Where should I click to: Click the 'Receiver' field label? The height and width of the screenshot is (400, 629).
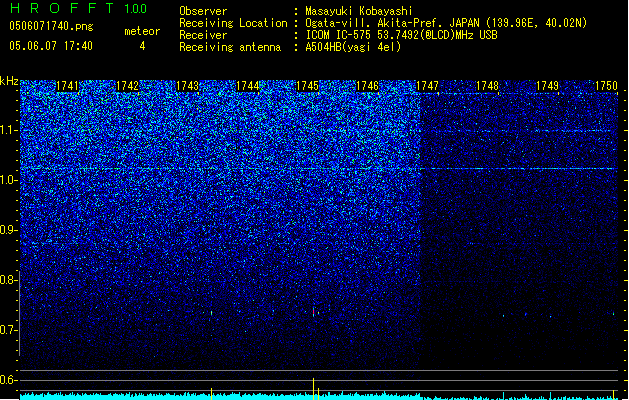(x=203, y=35)
